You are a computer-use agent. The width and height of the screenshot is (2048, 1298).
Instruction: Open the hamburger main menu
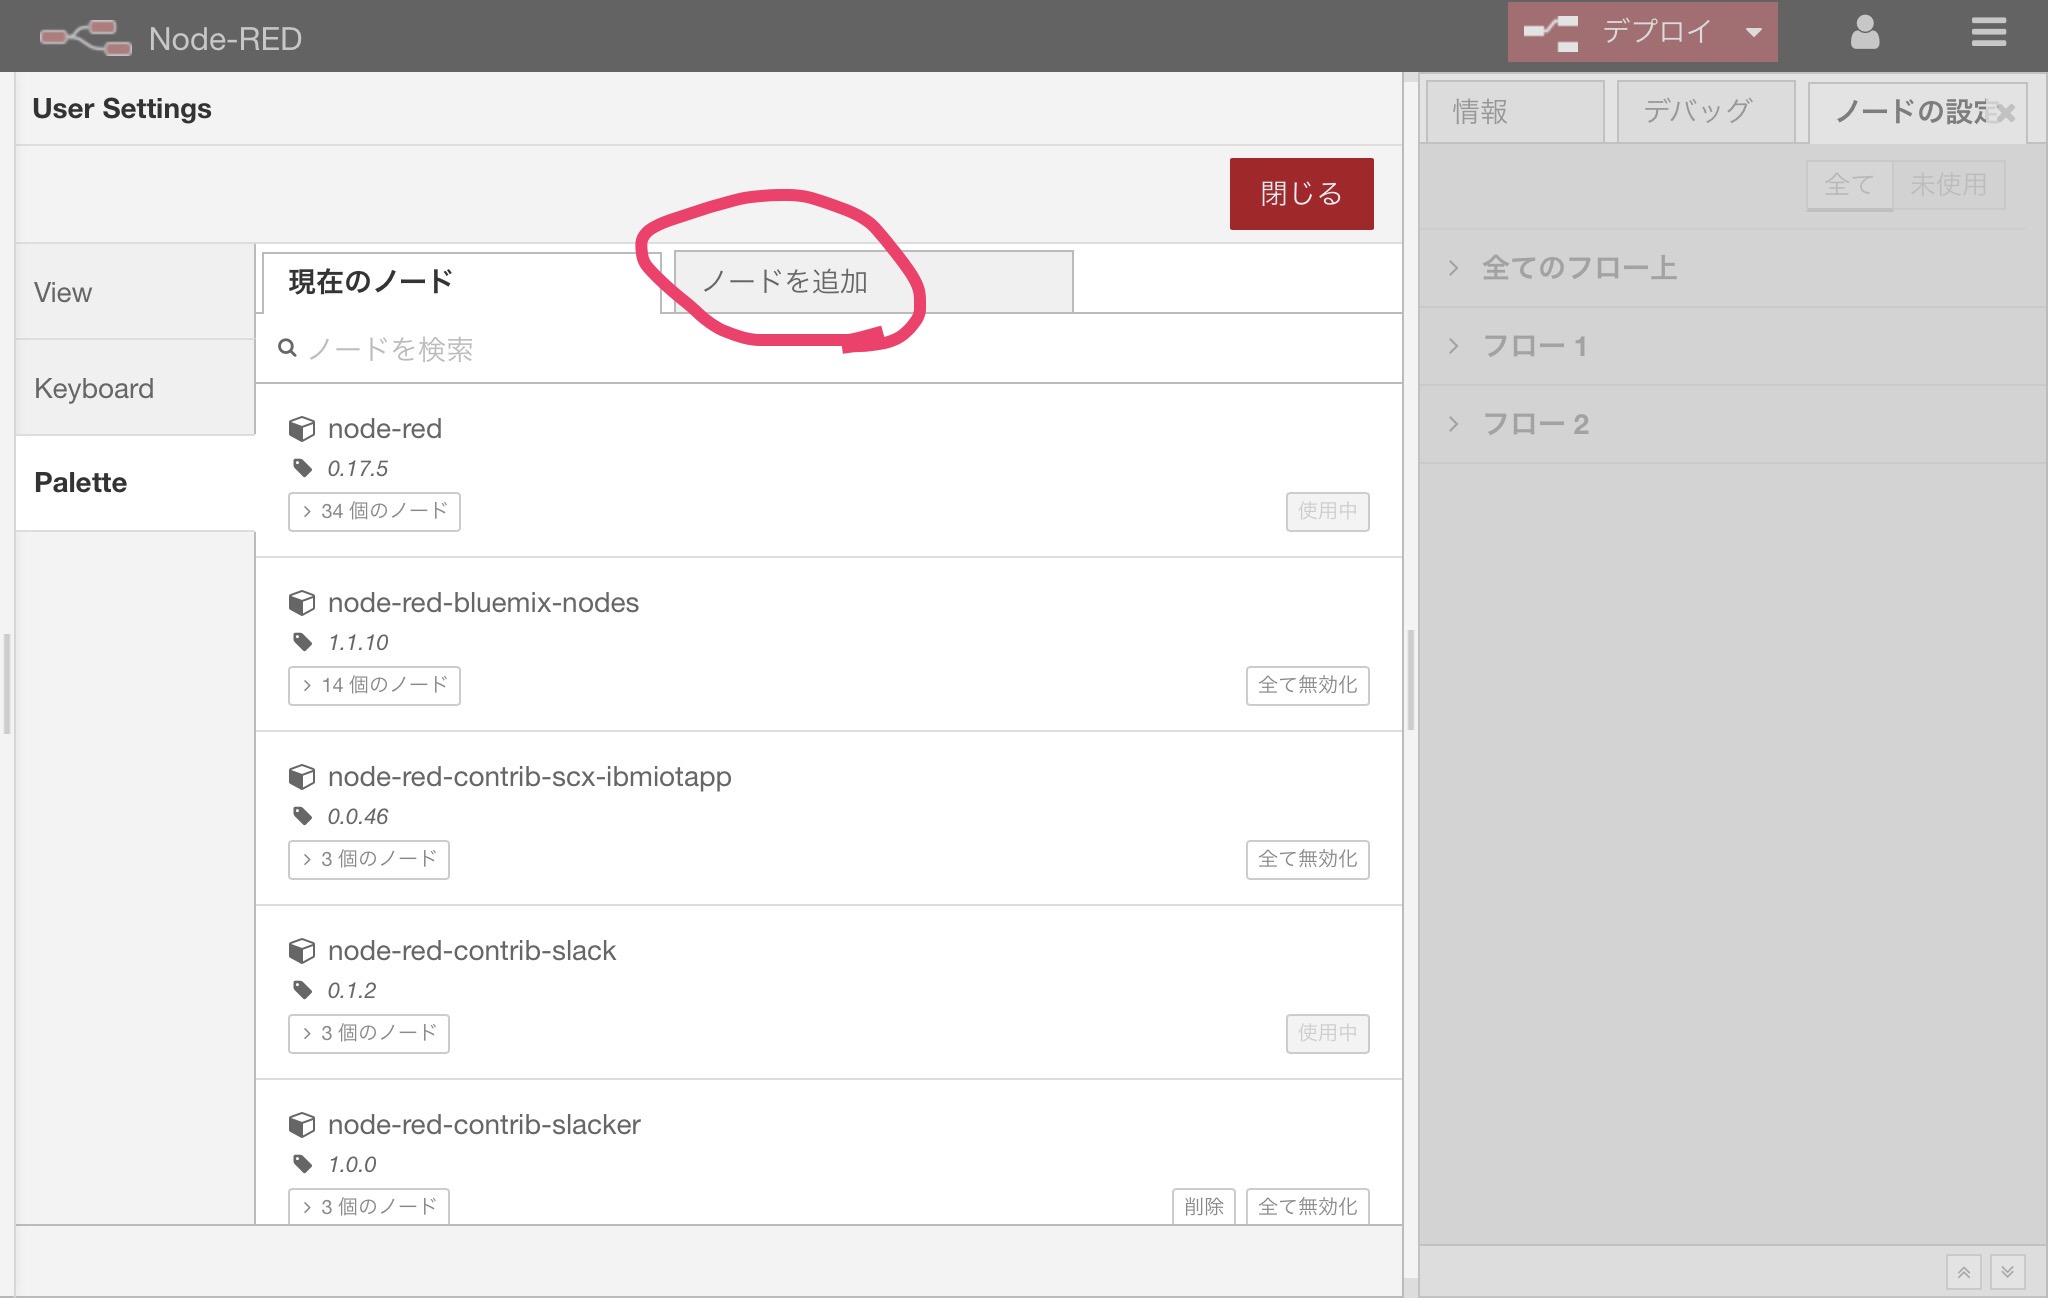coord(1988,32)
